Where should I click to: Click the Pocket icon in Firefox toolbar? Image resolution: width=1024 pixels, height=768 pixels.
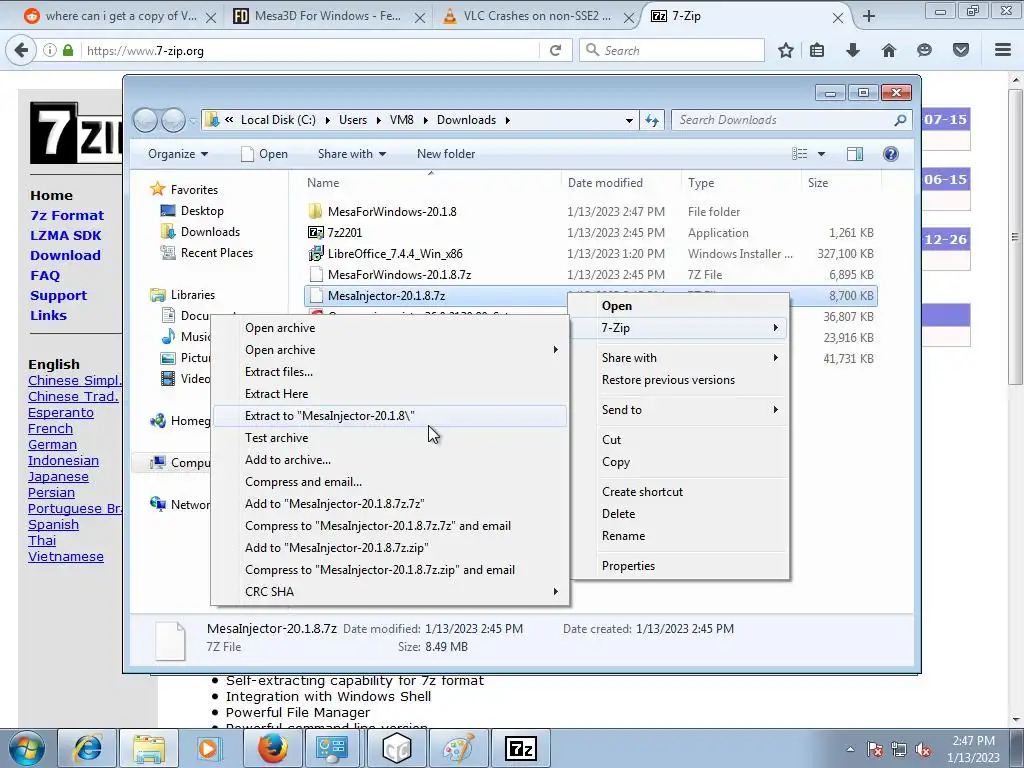tap(961, 50)
